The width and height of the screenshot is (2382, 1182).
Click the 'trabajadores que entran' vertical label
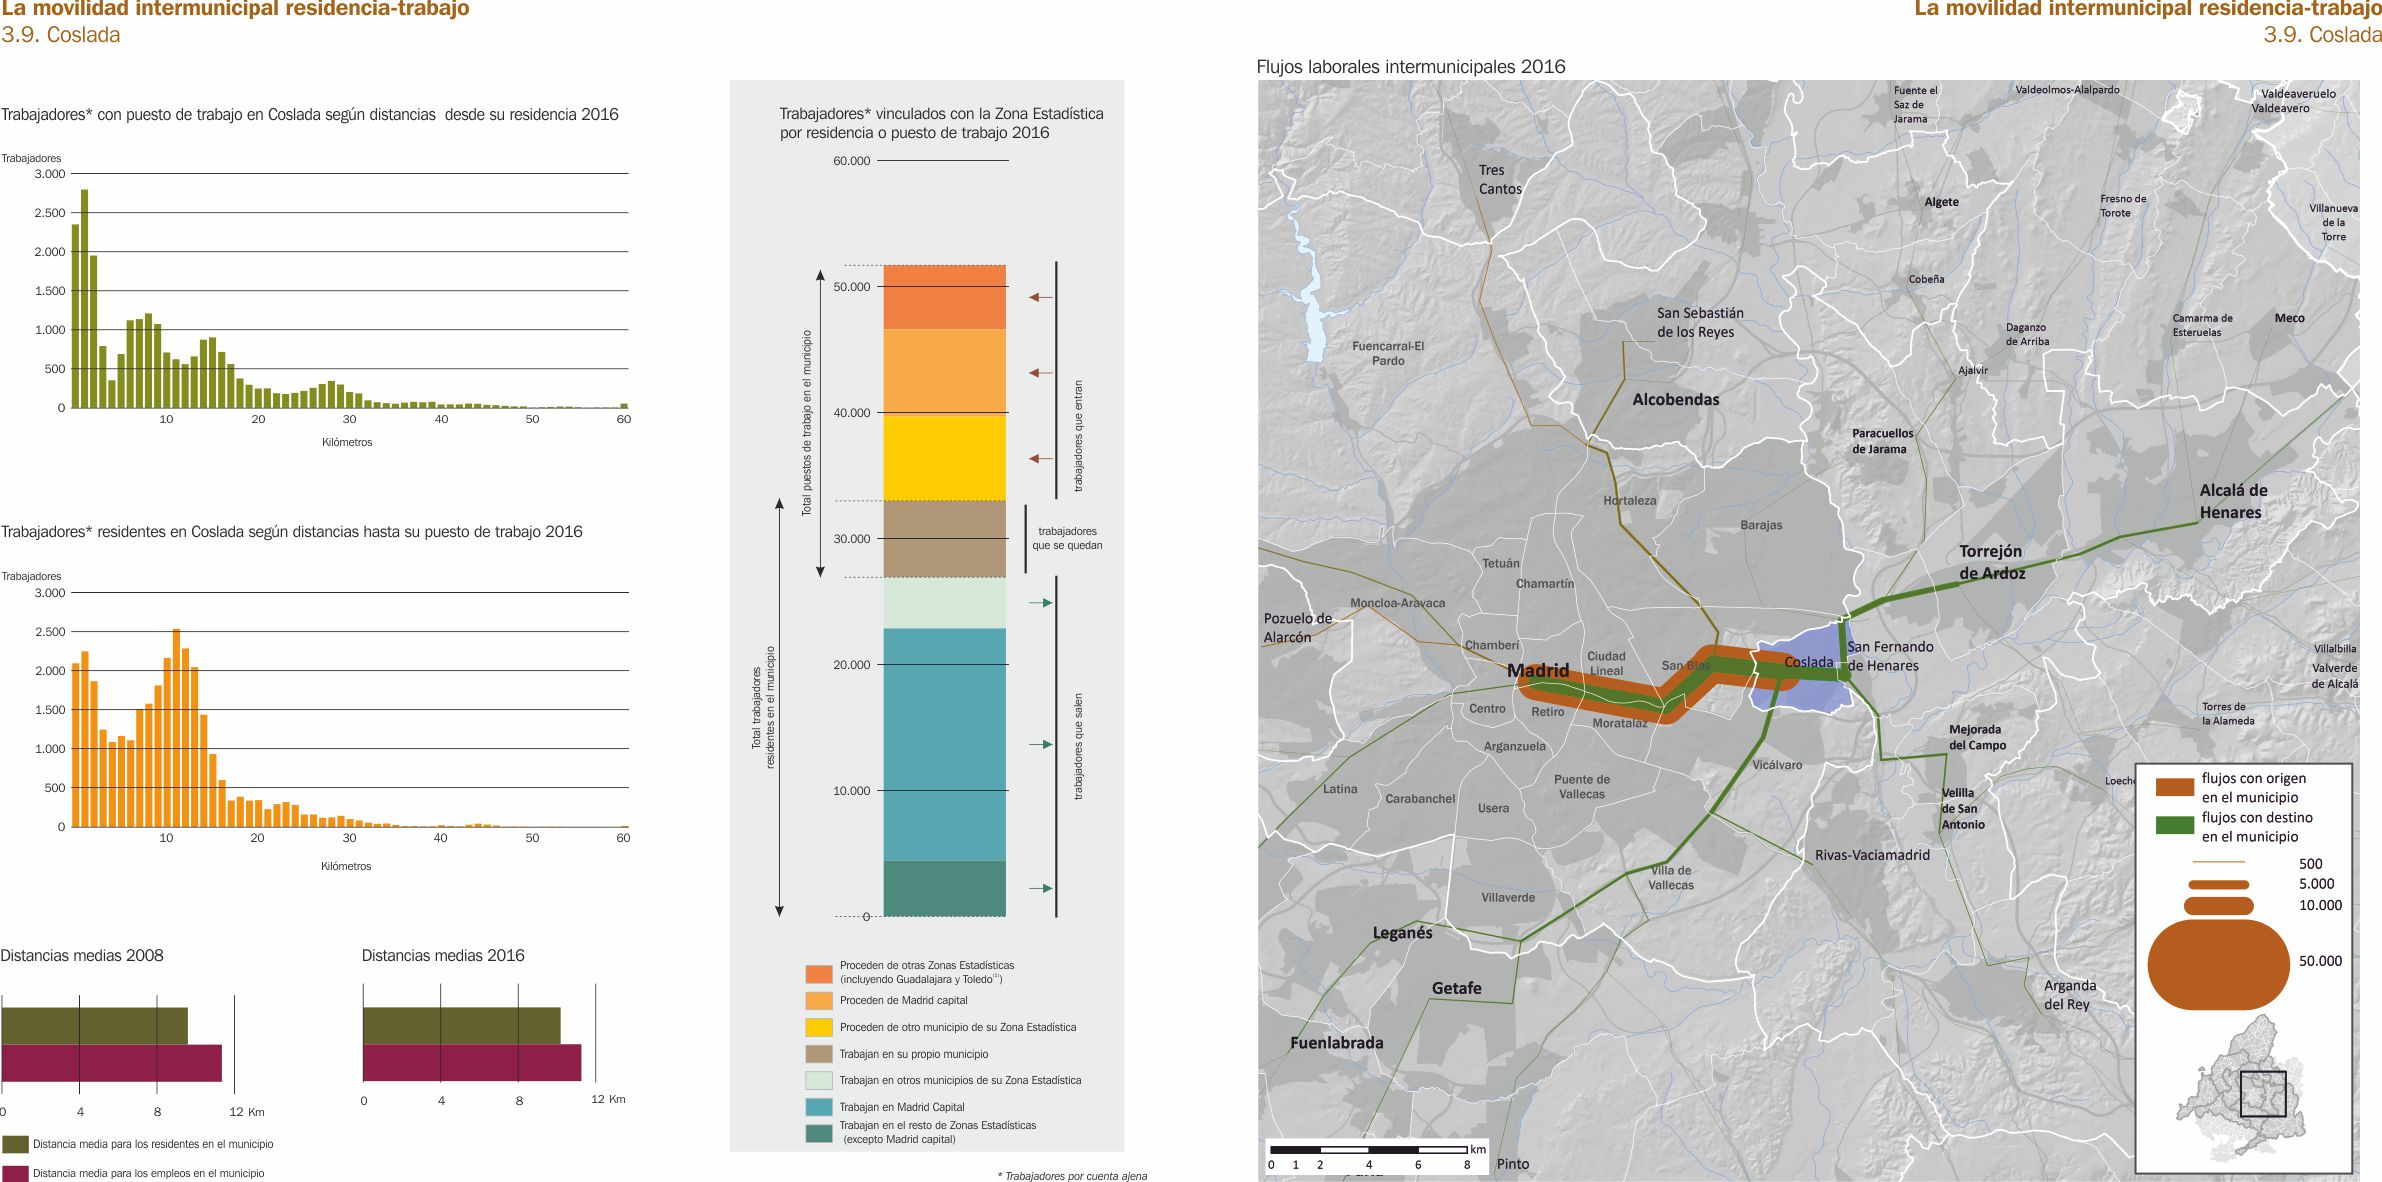(1078, 436)
